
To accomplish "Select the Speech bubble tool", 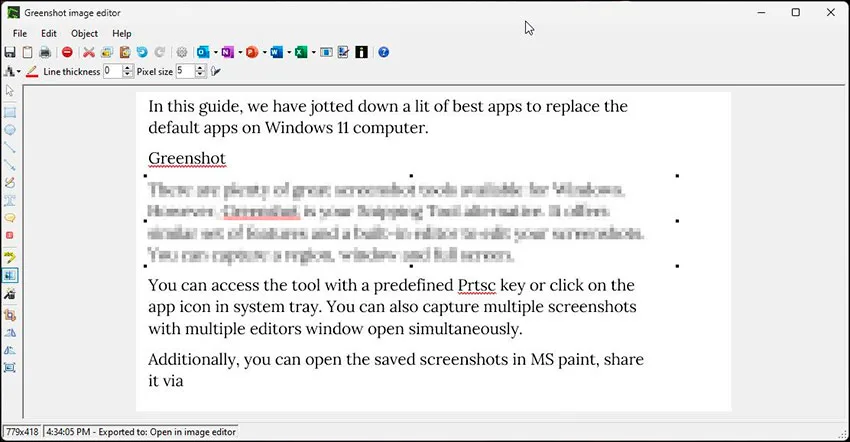I will 10,218.
